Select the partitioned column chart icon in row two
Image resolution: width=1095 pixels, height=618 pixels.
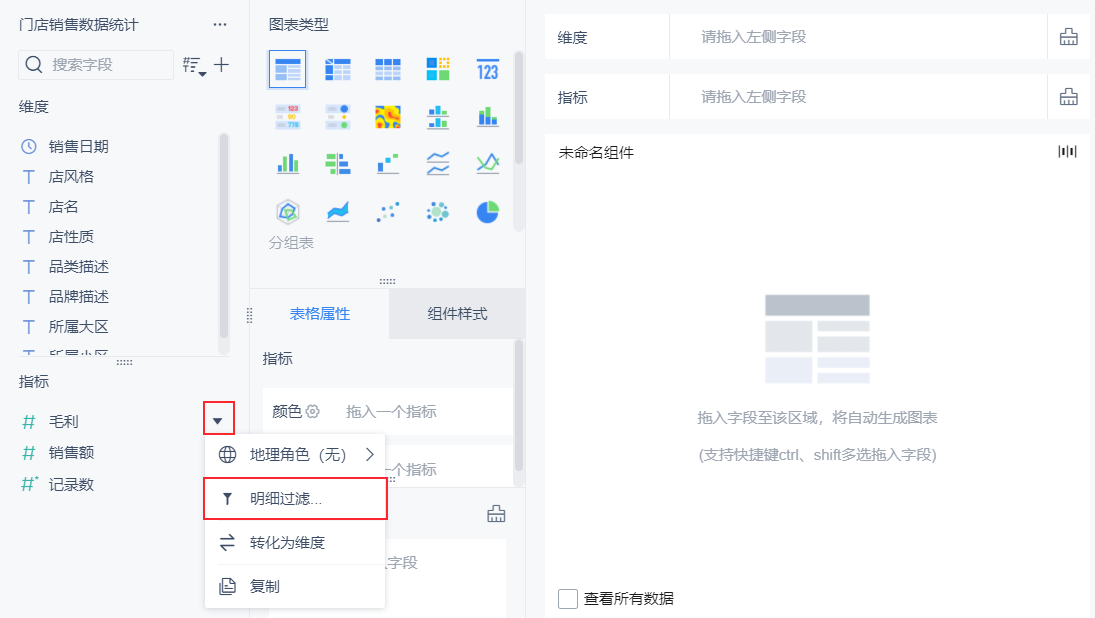[x=438, y=117]
